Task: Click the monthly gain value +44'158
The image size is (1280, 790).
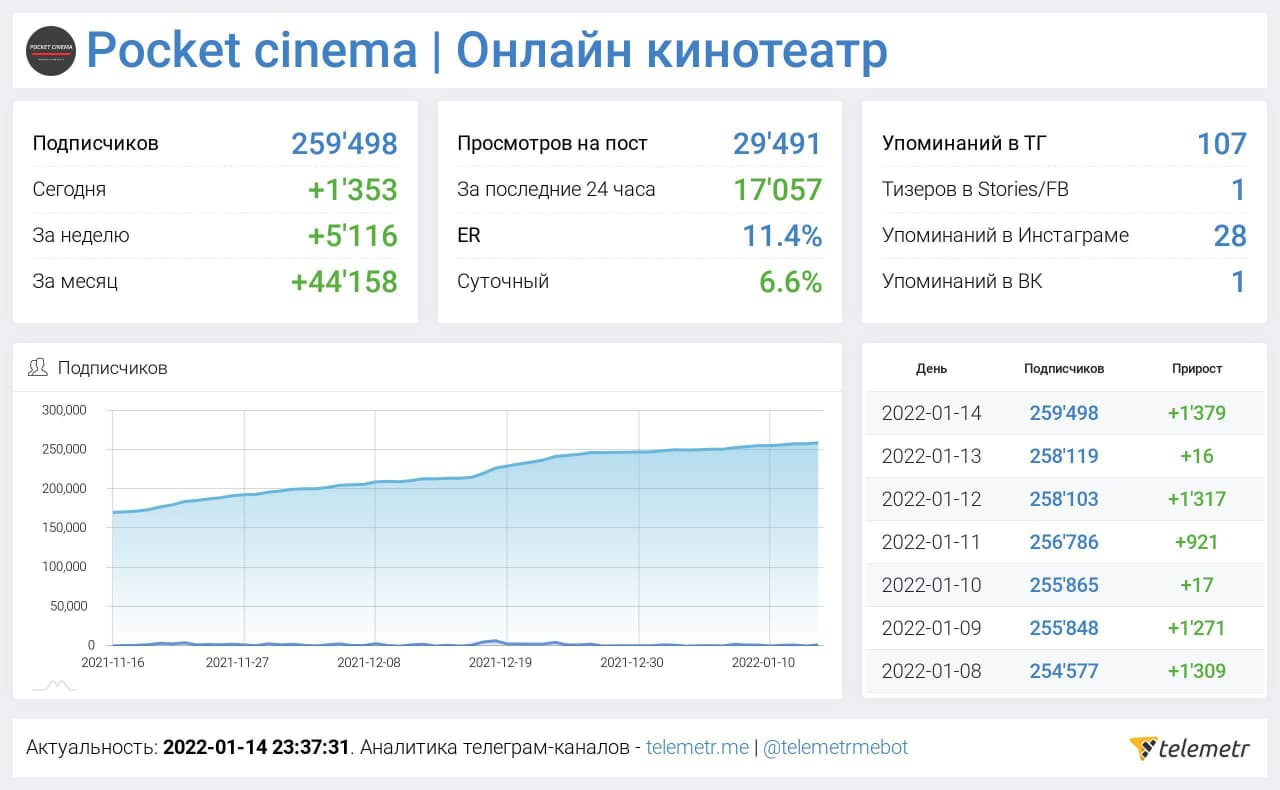Action: click(345, 282)
